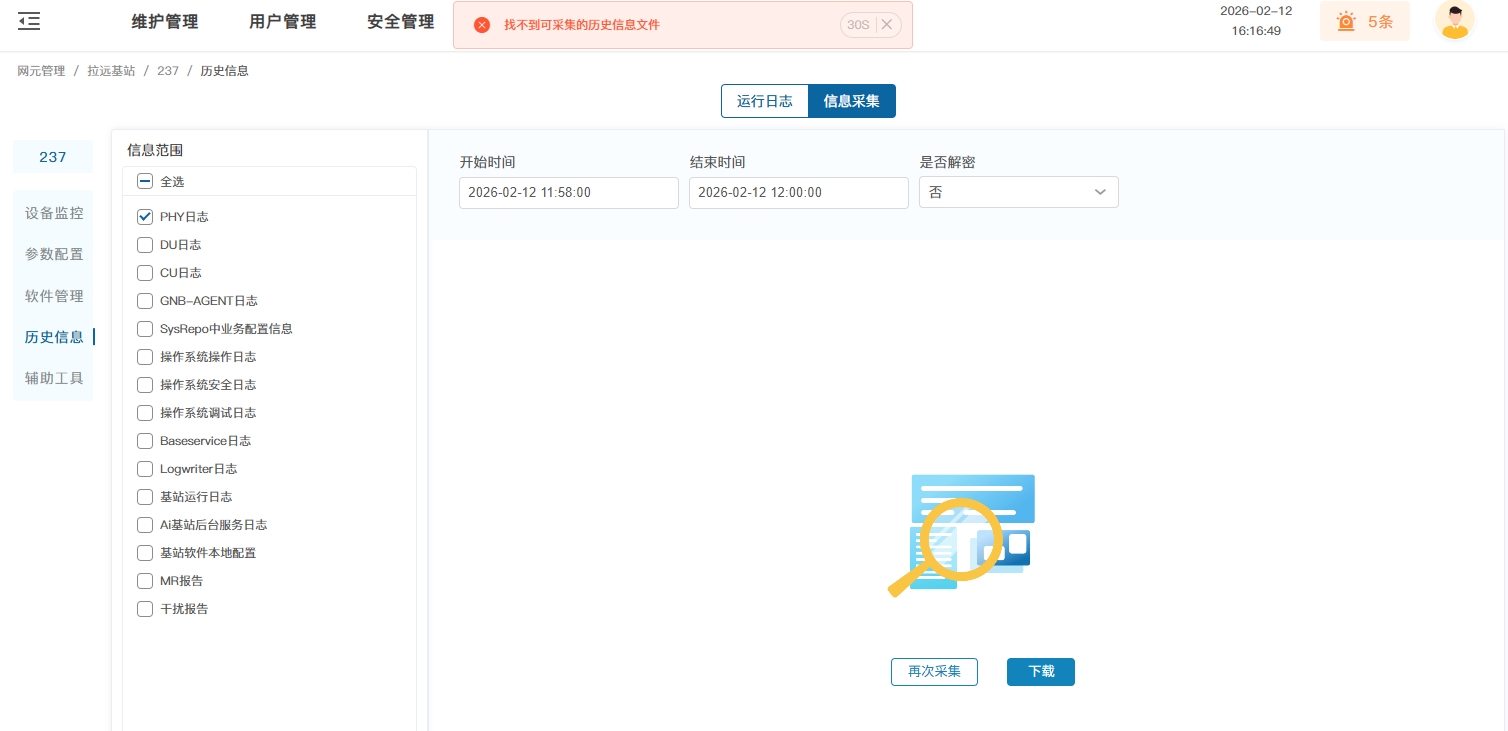Viewport: 1508px width, 731px height.
Task: Open the alarm bell with 5 alerts
Action: coord(1364,21)
